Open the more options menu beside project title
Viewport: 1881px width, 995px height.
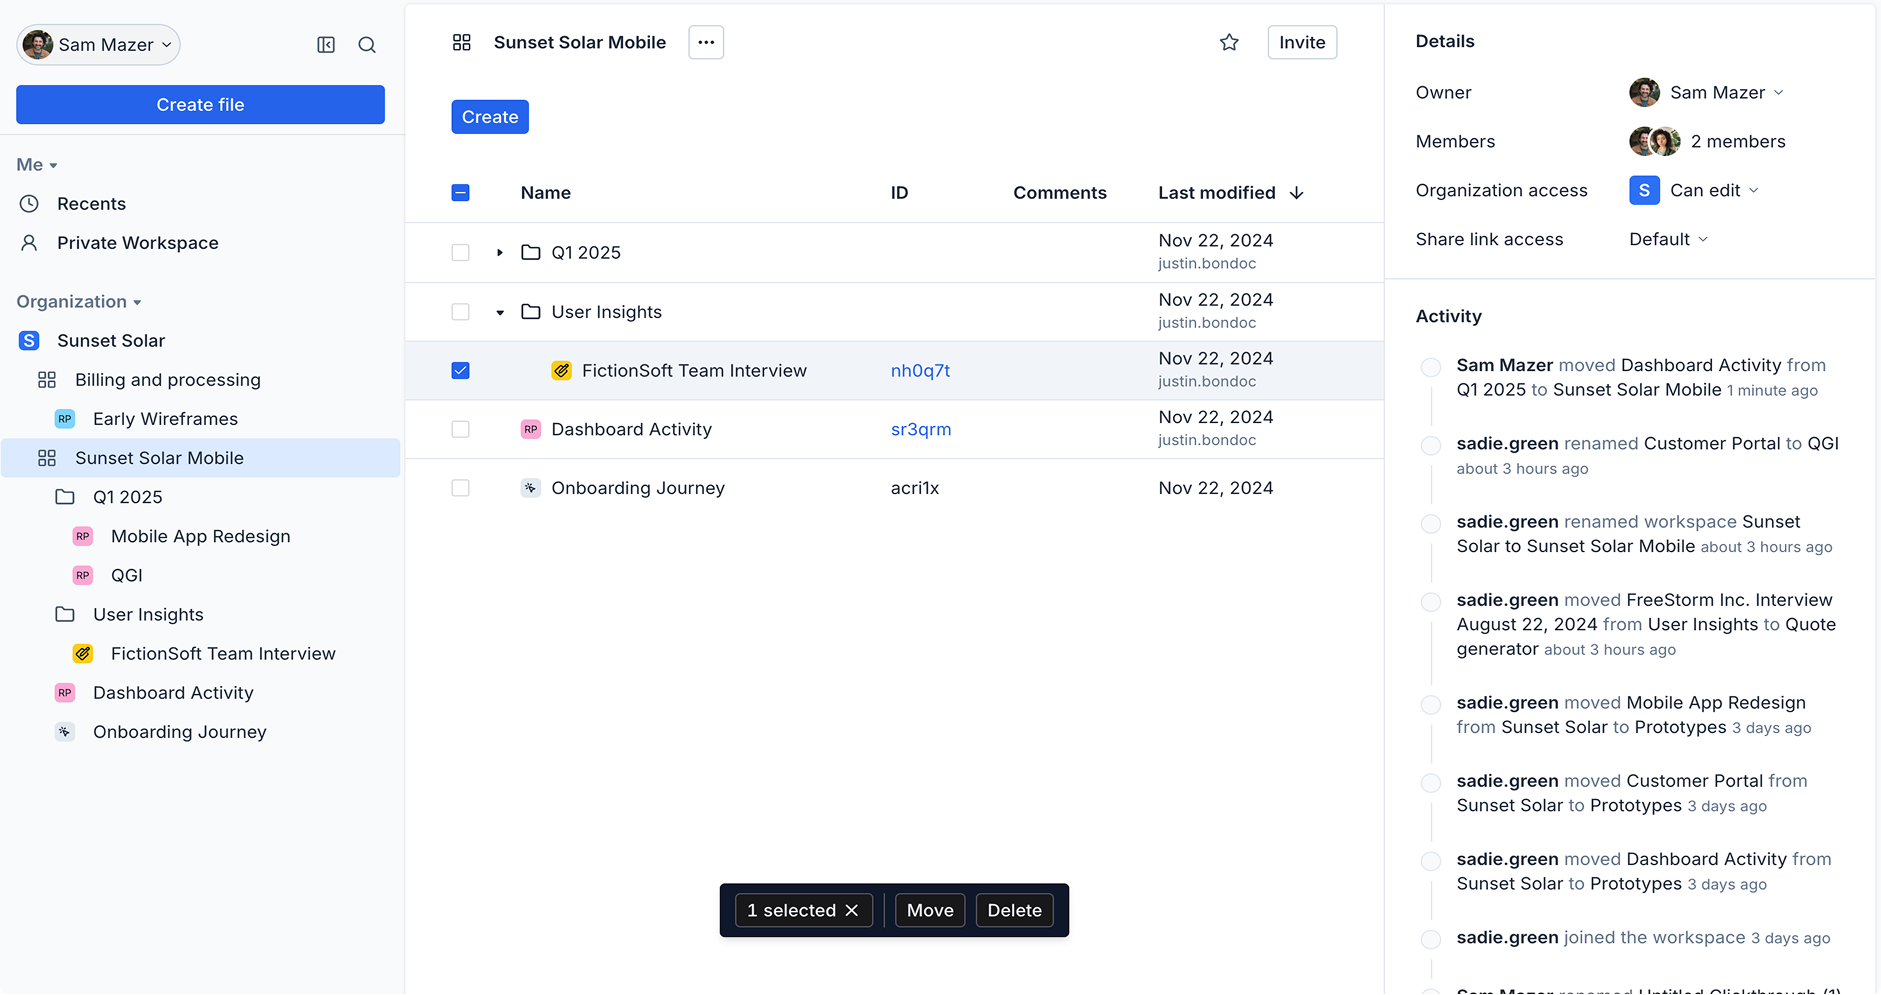point(706,42)
